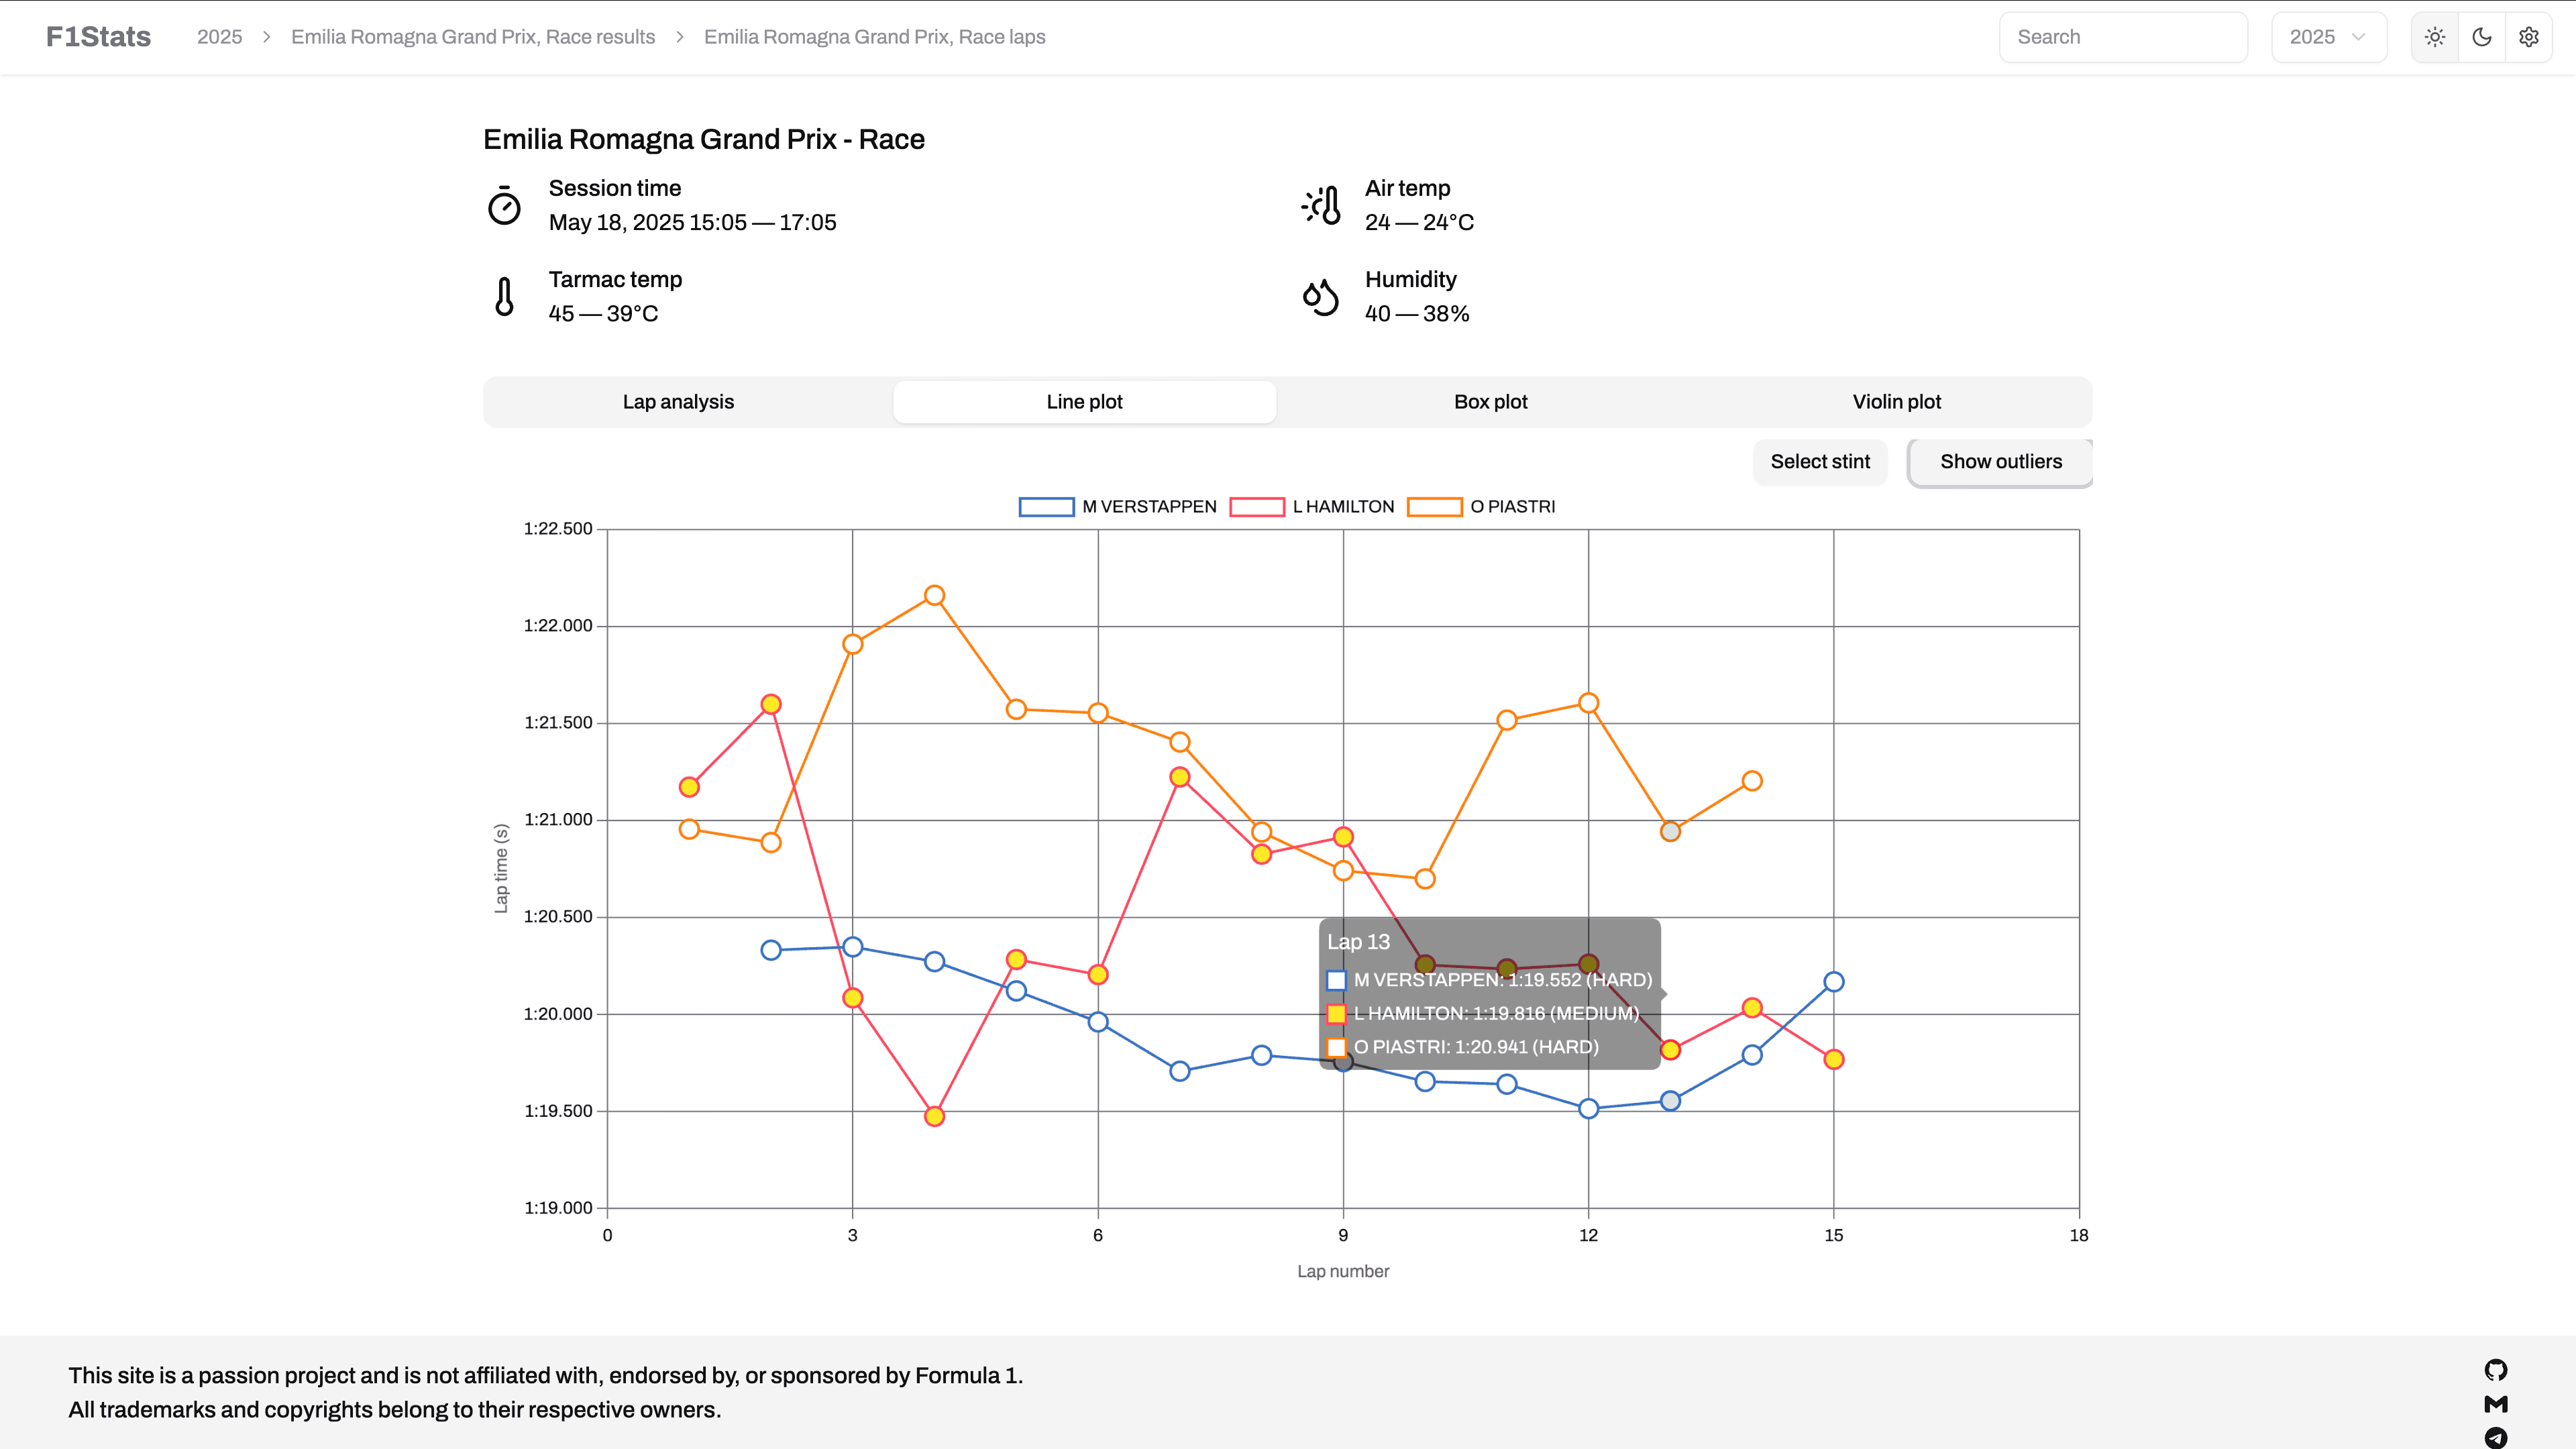Go to Emilia Romagna Grand Prix Race results breadcrumb

point(472,37)
